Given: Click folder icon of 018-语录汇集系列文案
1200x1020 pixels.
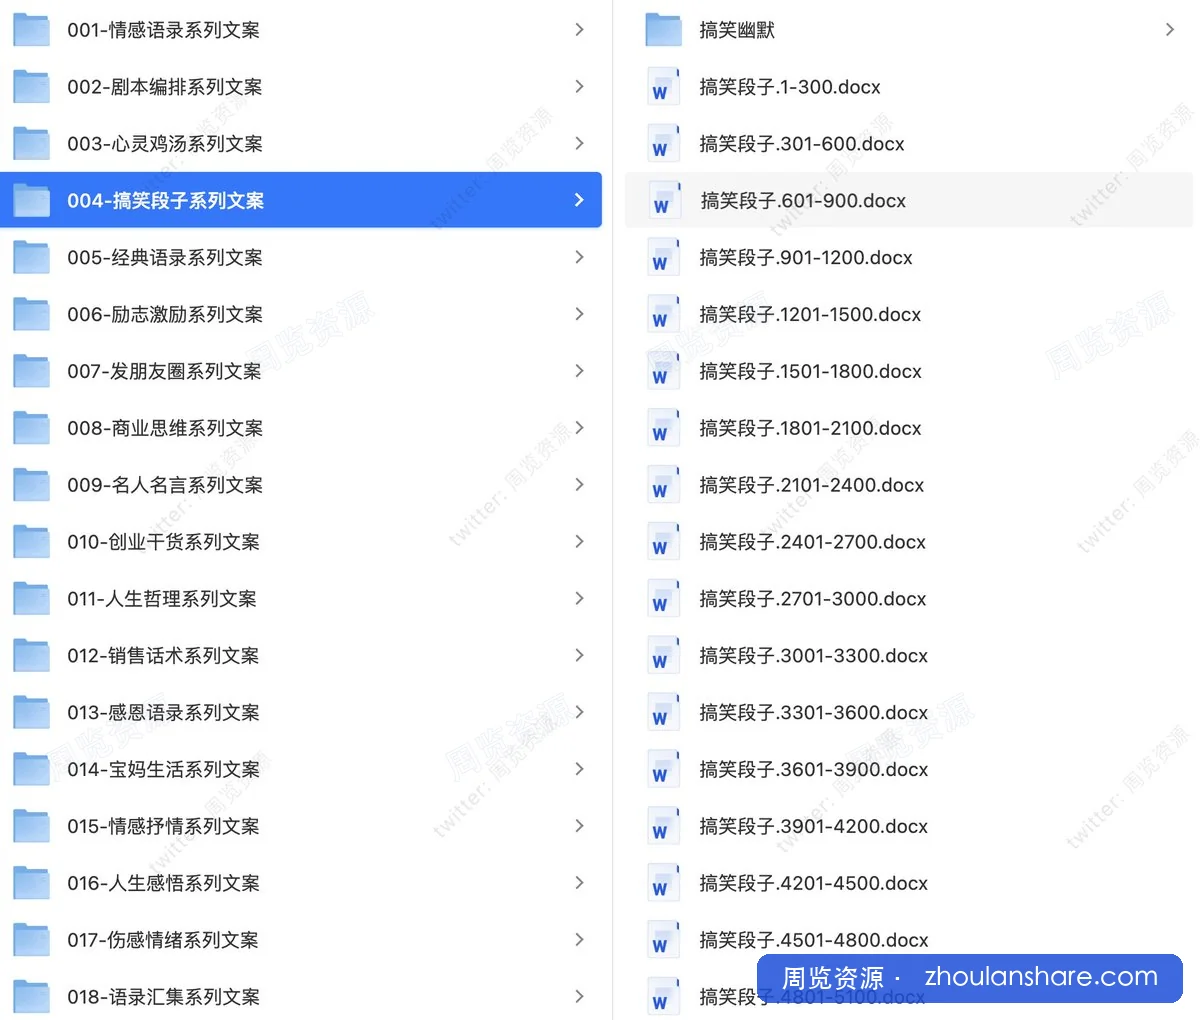Looking at the screenshot, I should pos(31,997).
